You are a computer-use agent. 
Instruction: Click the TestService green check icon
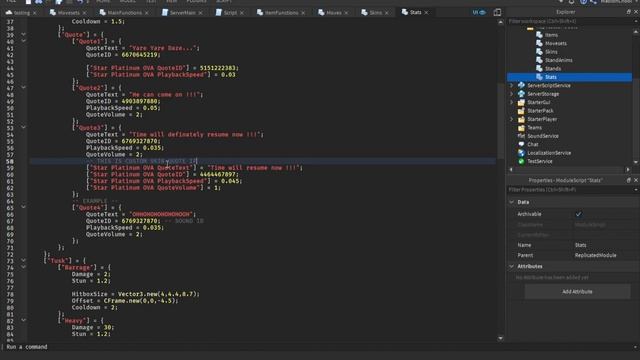[x=521, y=161]
